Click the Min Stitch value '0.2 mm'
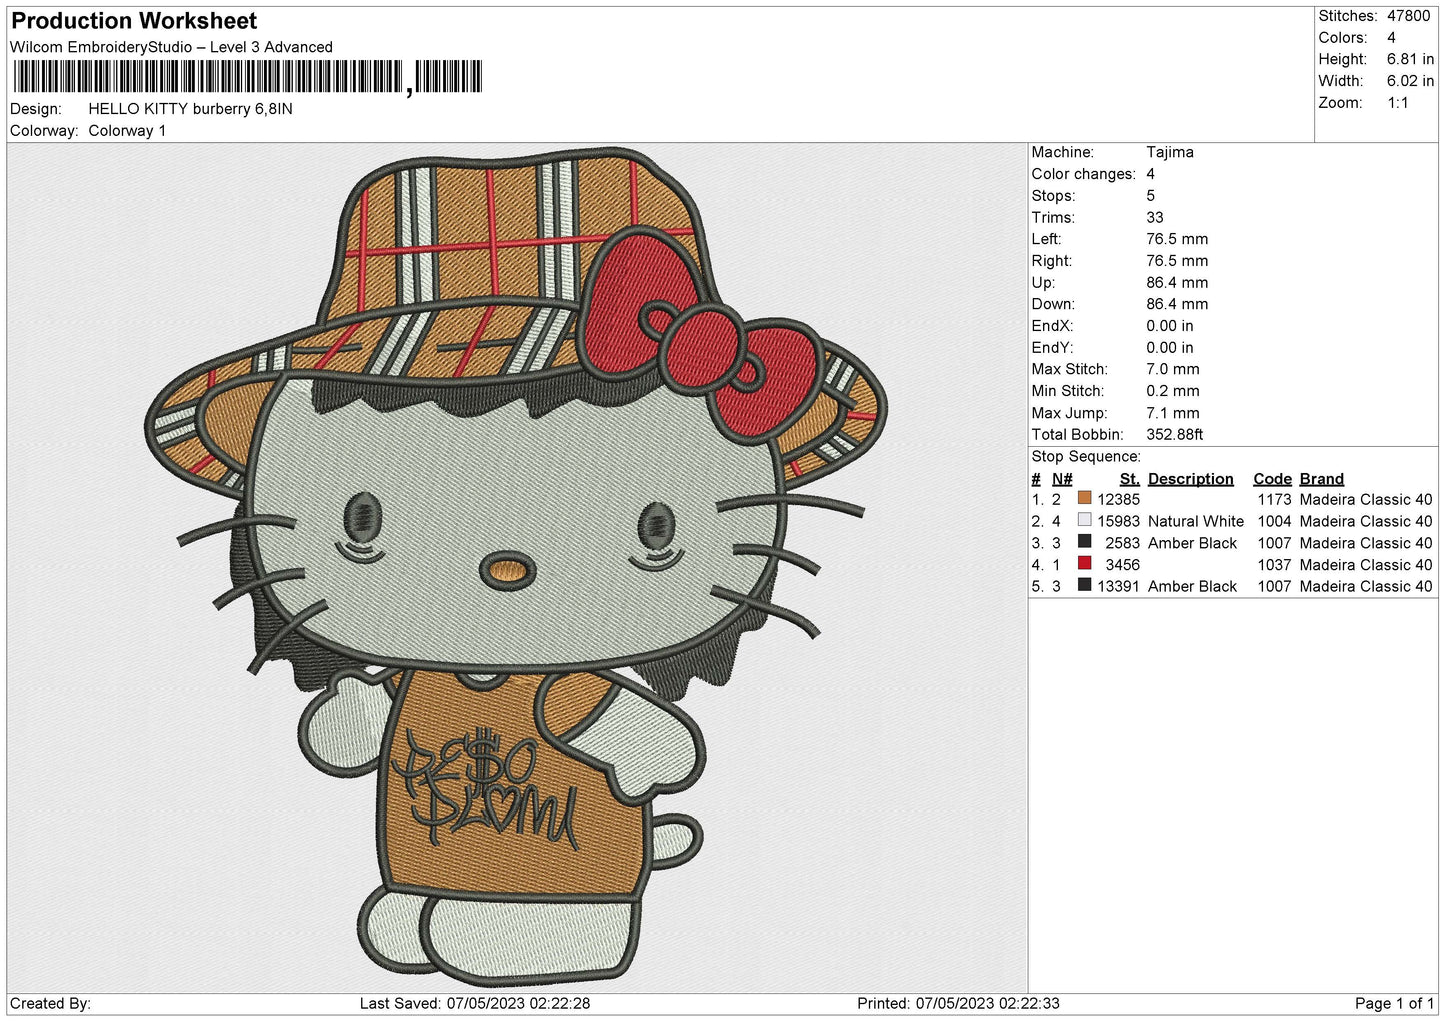 pos(1173,391)
